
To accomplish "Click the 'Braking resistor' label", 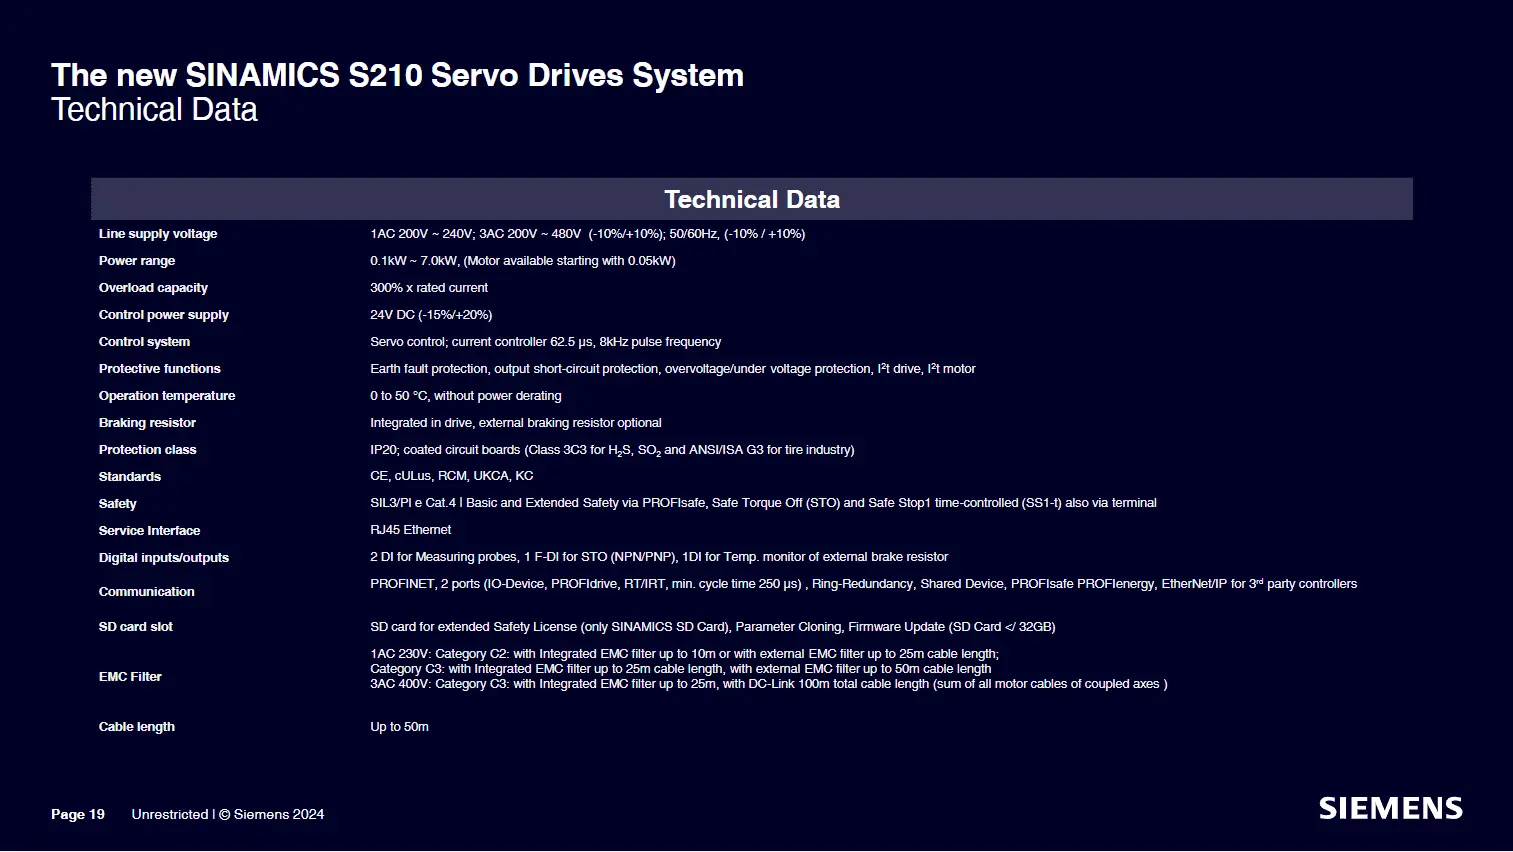I will pos(147,423).
